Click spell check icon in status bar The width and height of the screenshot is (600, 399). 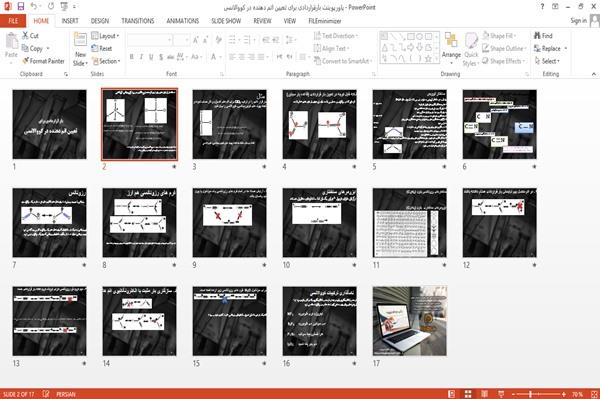pos(46,394)
